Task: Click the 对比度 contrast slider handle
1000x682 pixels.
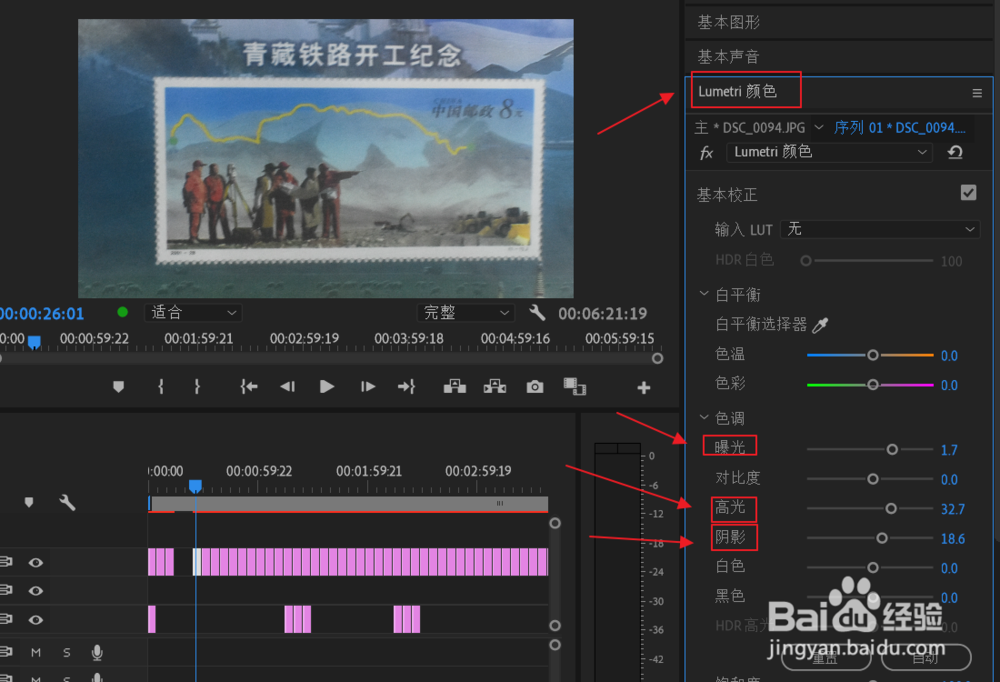Action: 872,479
